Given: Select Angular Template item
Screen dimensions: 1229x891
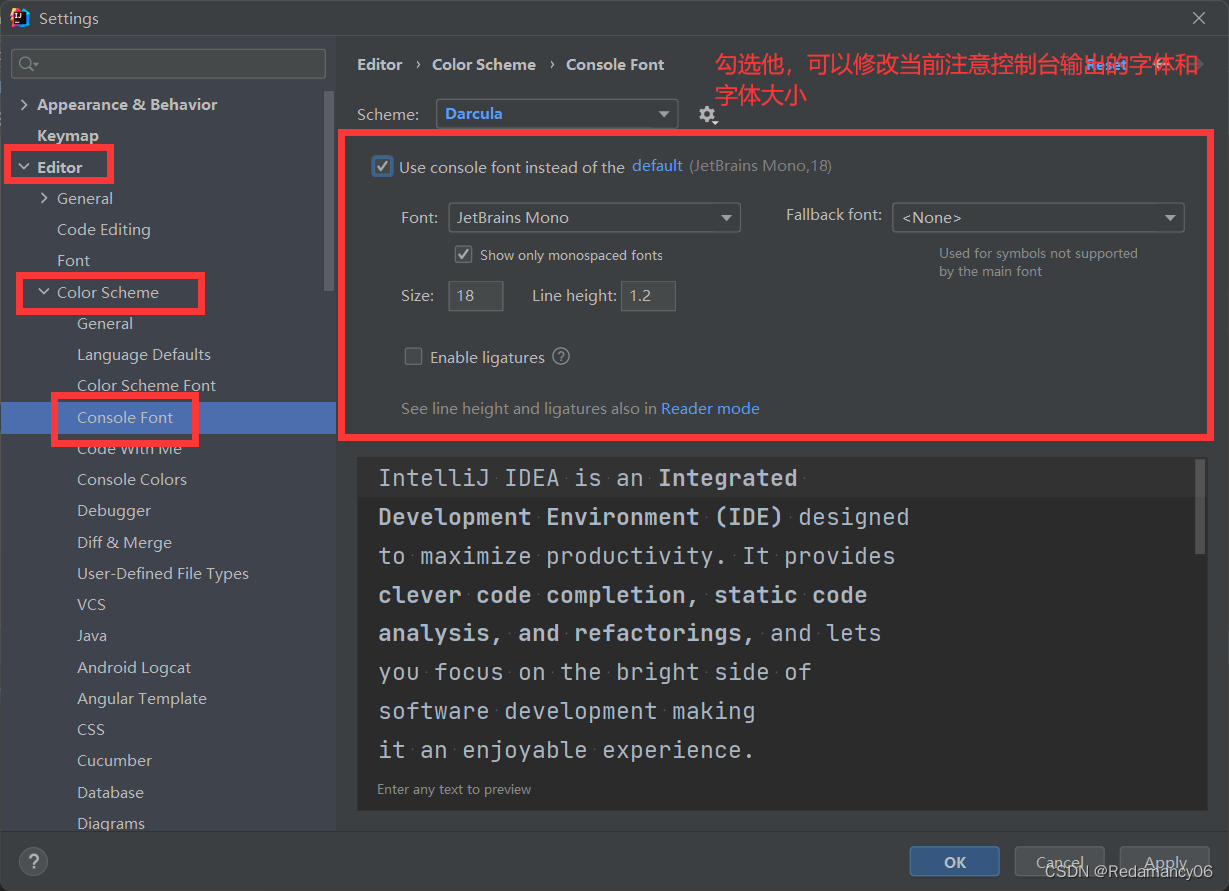Looking at the screenshot, I should pos(142,698).
